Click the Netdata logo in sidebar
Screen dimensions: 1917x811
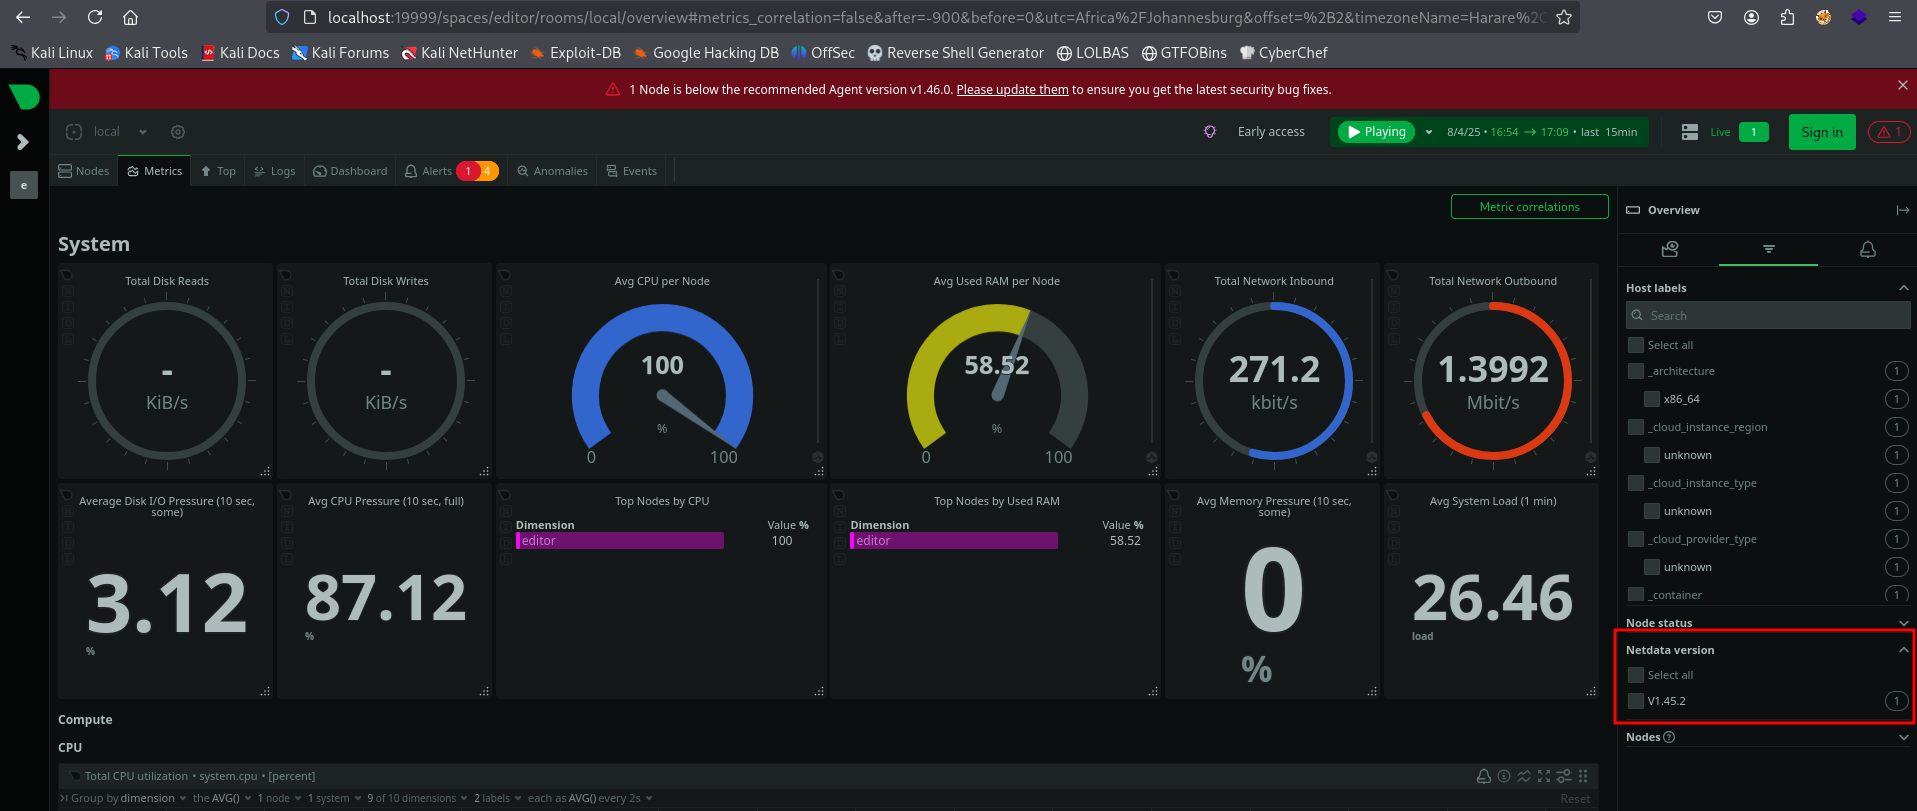(24, 97)
